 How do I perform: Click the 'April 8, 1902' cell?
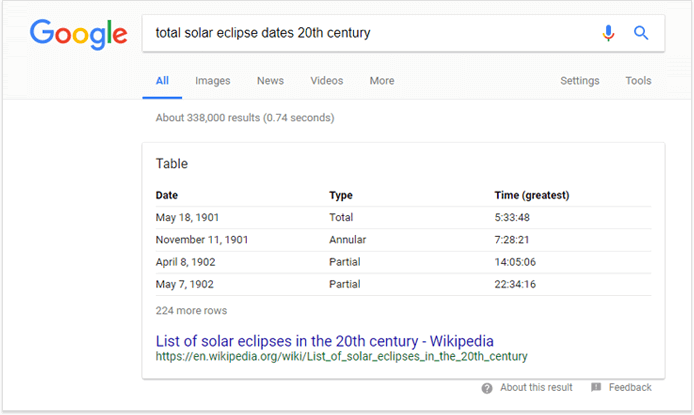pos(185,262)
